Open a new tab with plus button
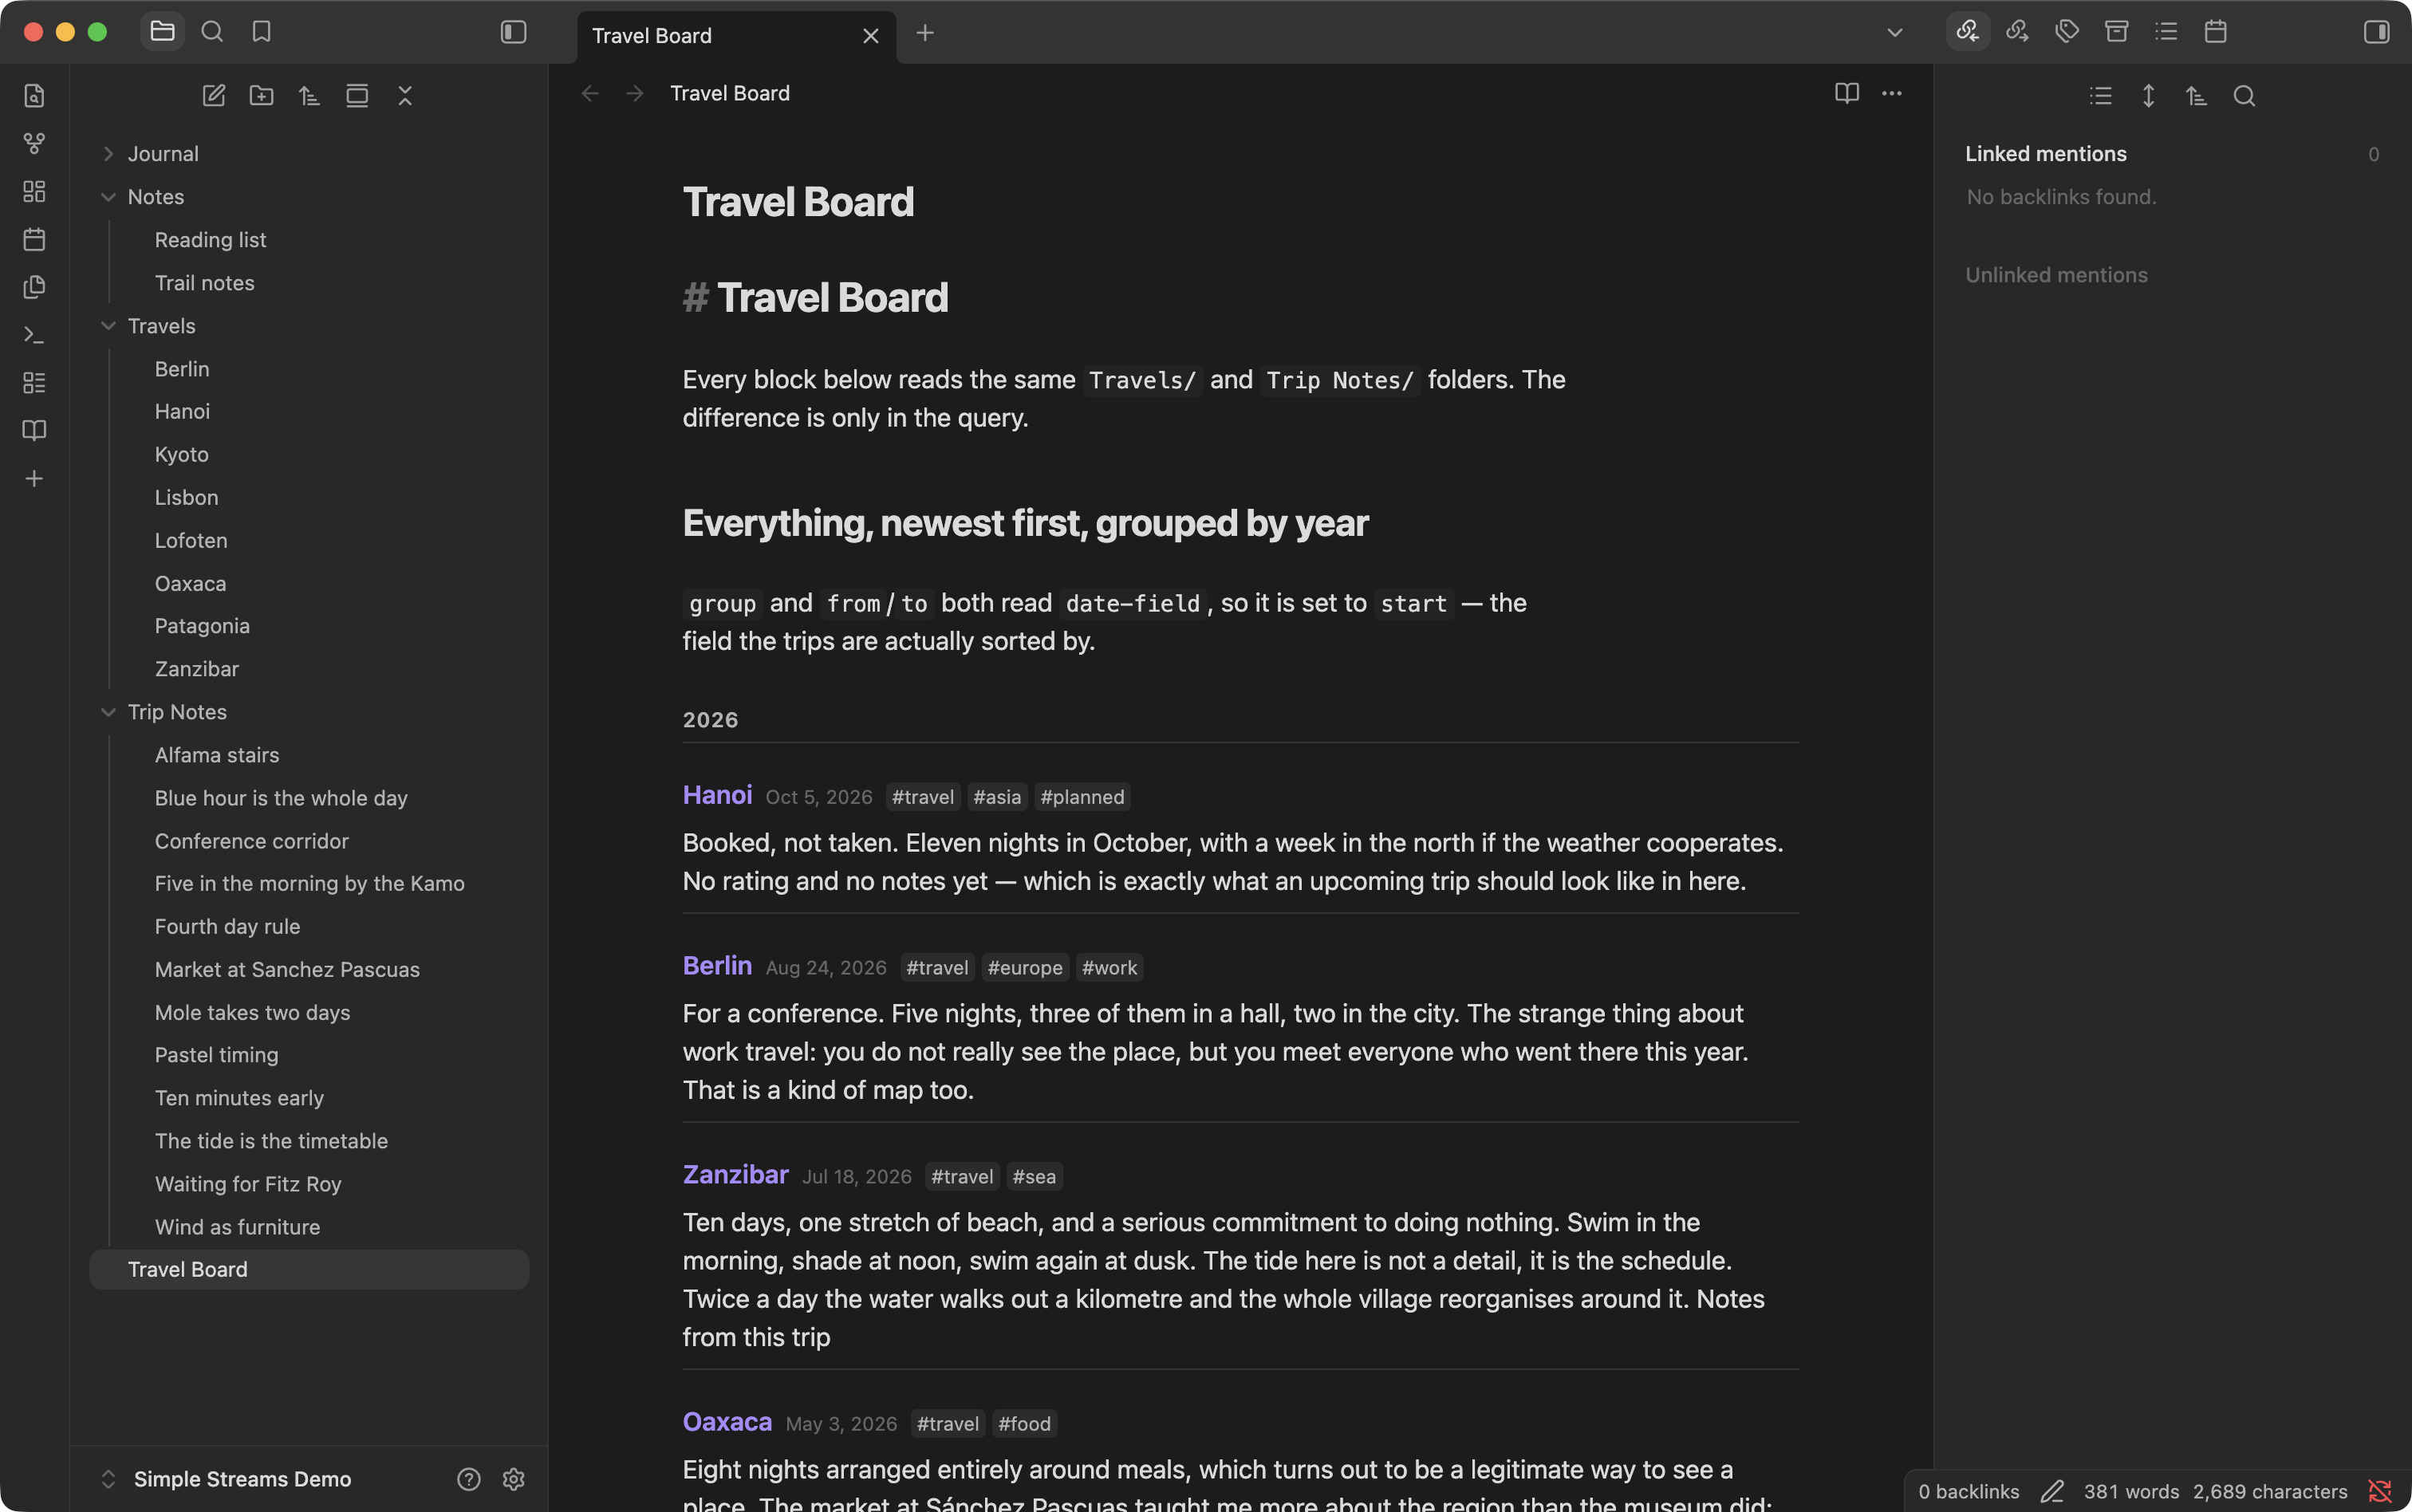The height and width of the screenshot is (1512, 2412). (925, 33)
